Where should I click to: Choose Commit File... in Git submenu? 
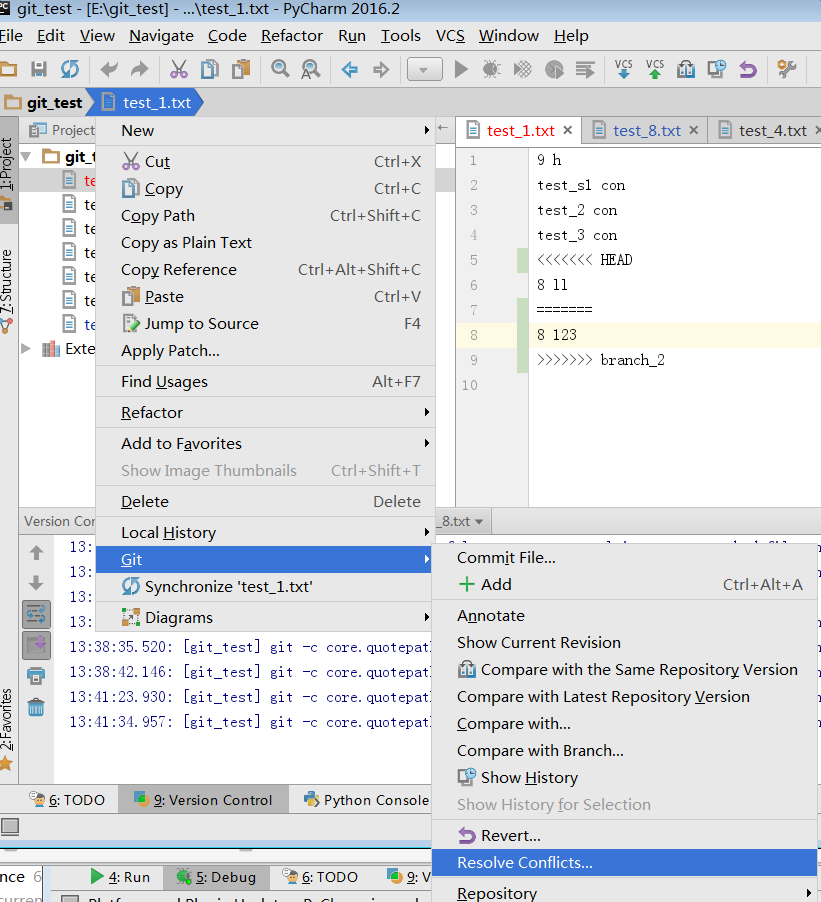coord(625,557)
